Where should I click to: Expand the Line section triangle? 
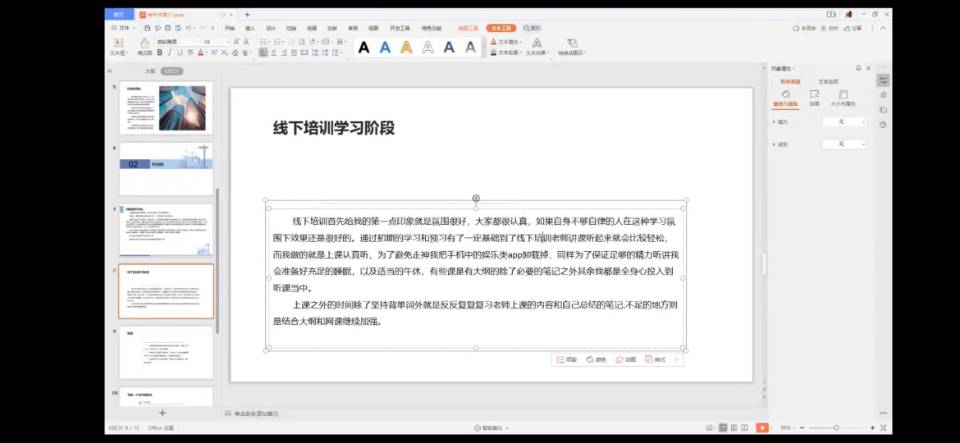[775, 145]
